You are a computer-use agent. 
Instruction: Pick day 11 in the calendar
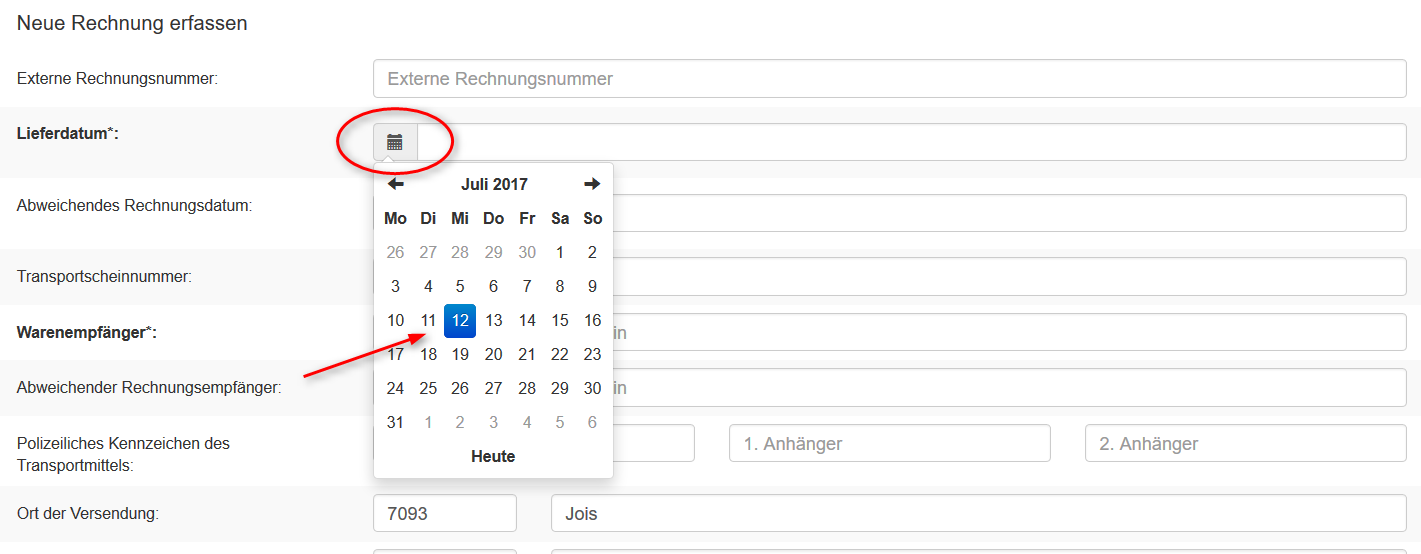click(x=428, y=321)
